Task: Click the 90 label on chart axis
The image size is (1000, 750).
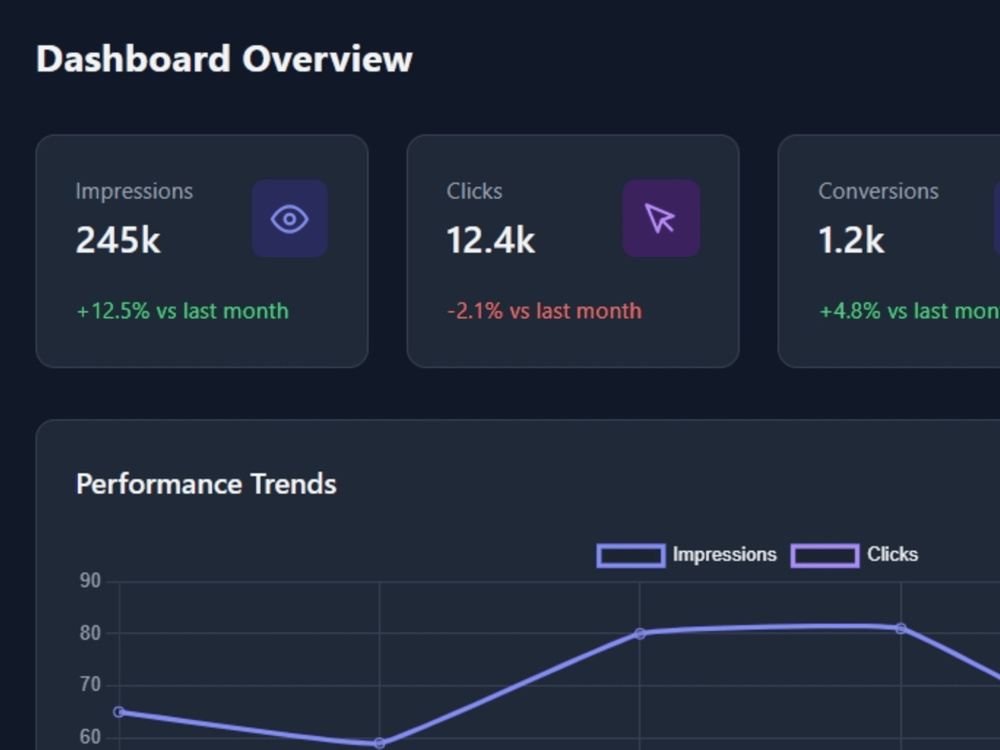Action: (90, 581)
